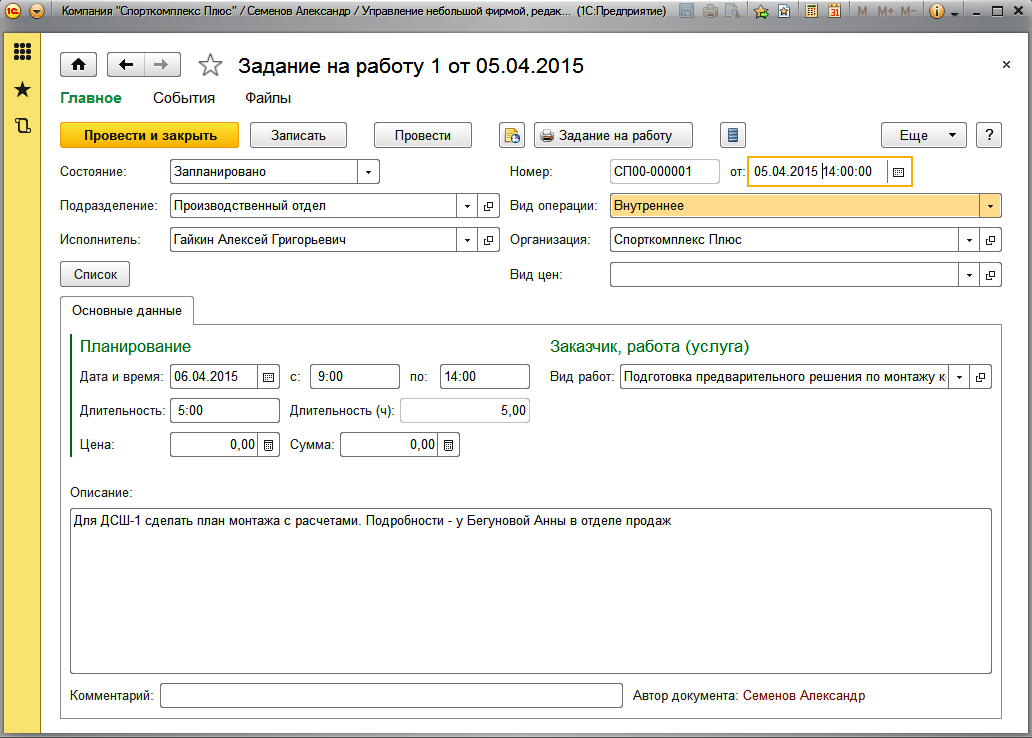1032x738 pixels.
Task: Open calendar picker for document date
Action: [x=898, y=172]
